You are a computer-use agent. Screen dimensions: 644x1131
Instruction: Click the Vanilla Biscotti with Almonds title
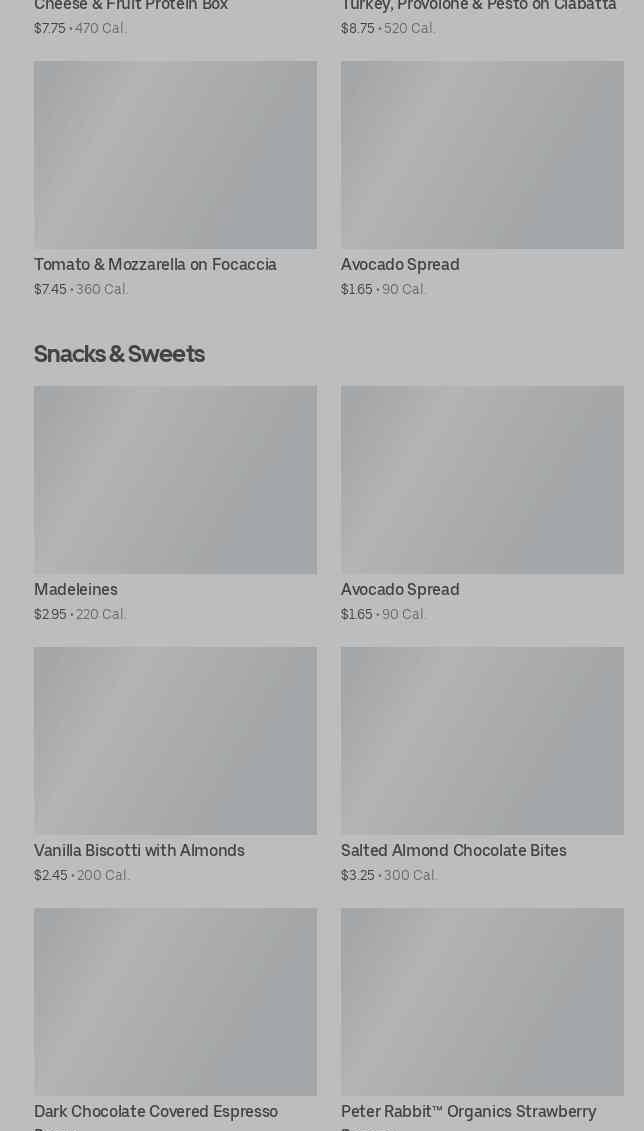point(139,851)
